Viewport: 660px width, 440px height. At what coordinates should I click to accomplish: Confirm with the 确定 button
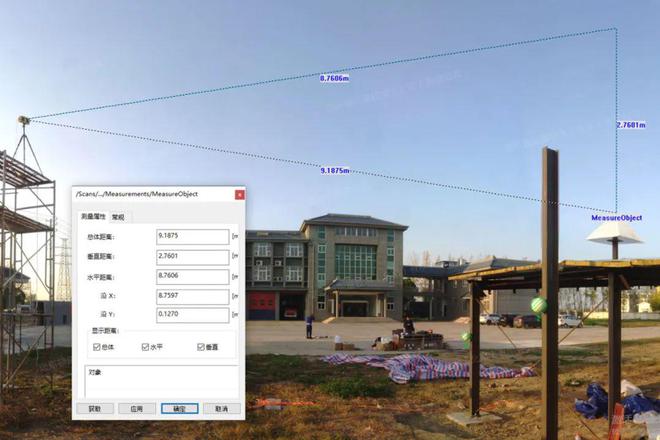(179, 409)
